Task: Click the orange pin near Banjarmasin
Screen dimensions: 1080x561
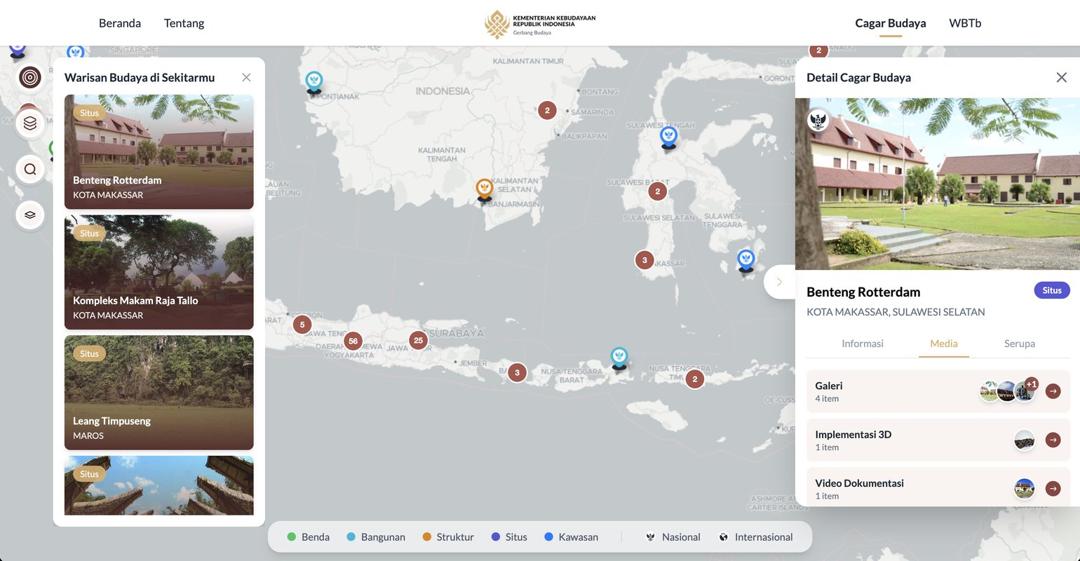Action: [x=484, y=190]
